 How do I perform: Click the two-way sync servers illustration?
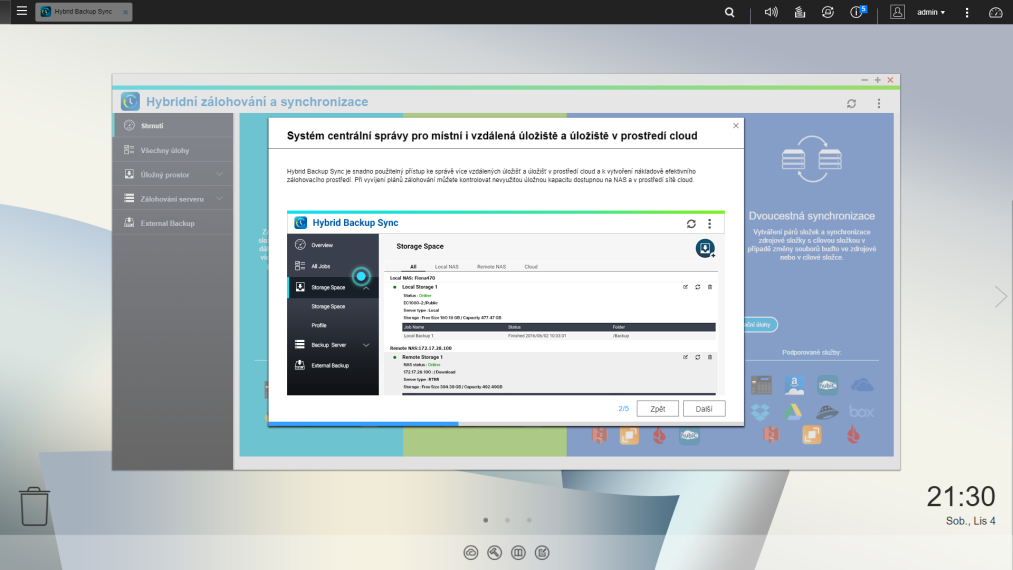coord(811,159)
